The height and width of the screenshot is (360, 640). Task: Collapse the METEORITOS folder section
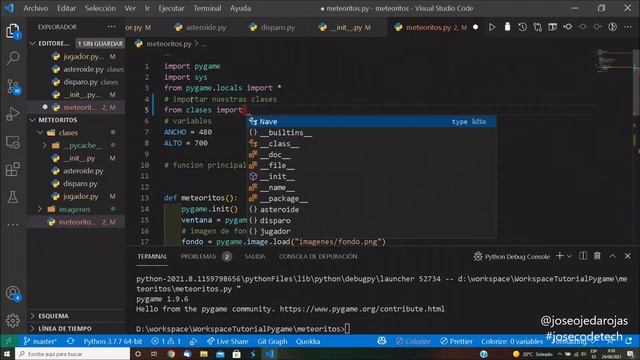click(33, 120)
